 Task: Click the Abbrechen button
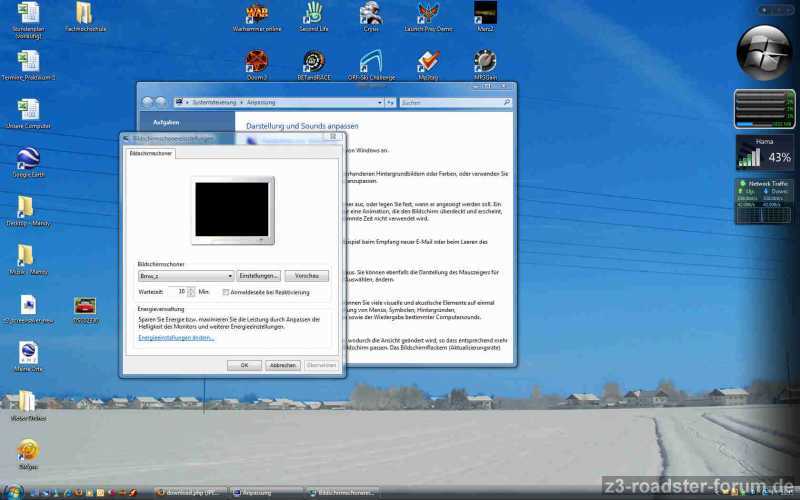click(x=283, y=365)
